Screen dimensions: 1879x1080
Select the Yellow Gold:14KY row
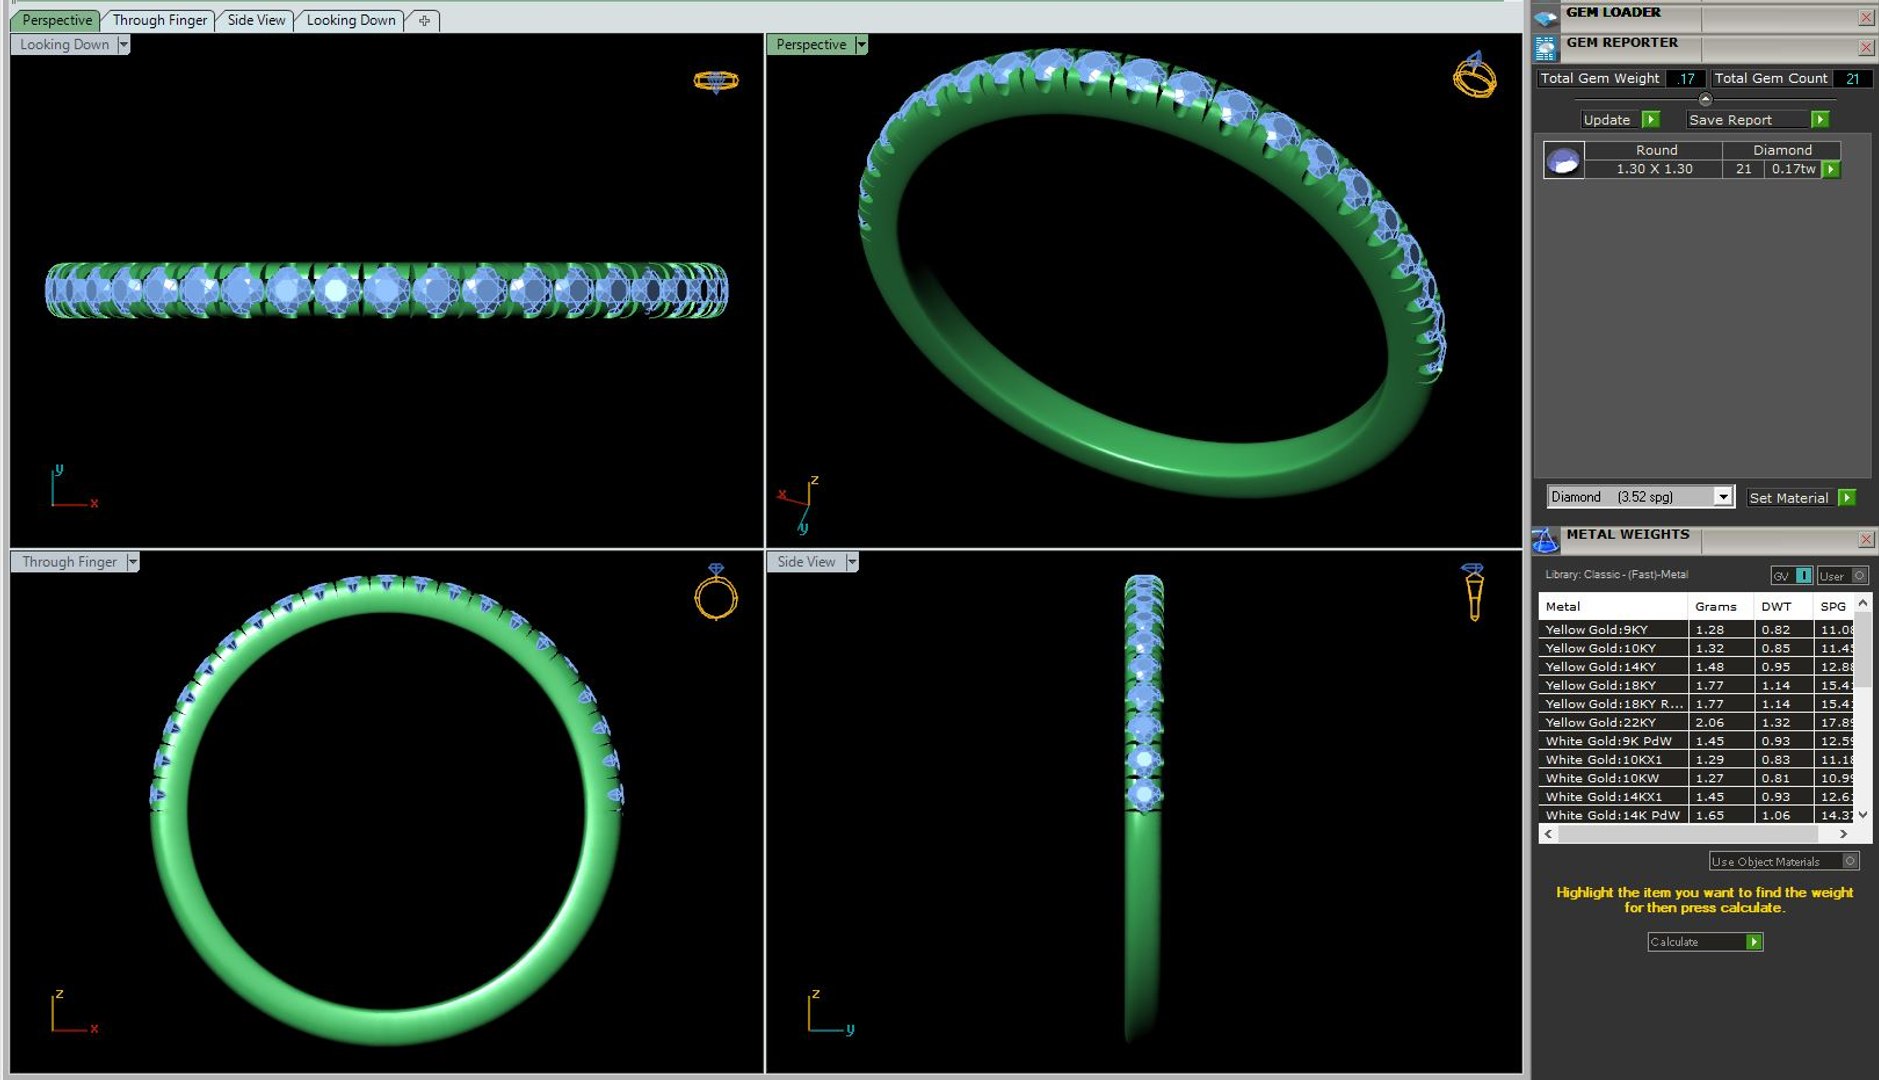click(x=1696, y=667)
